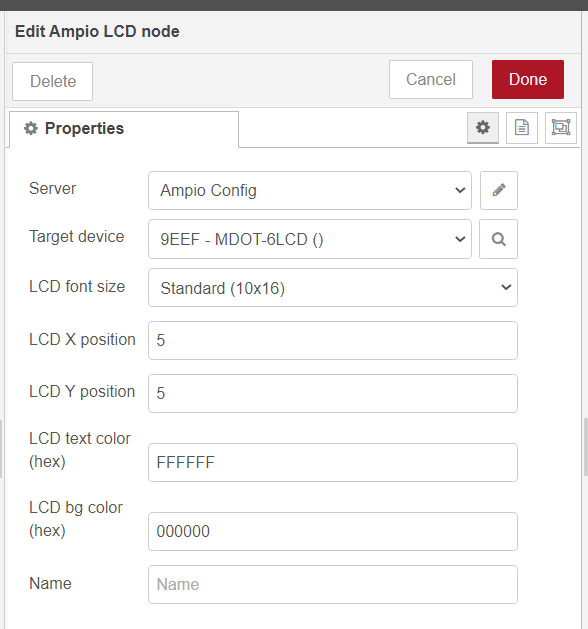Click the LCD text color hex field
The height and width of the screenshot is (629, 588).
coord(333,462)
